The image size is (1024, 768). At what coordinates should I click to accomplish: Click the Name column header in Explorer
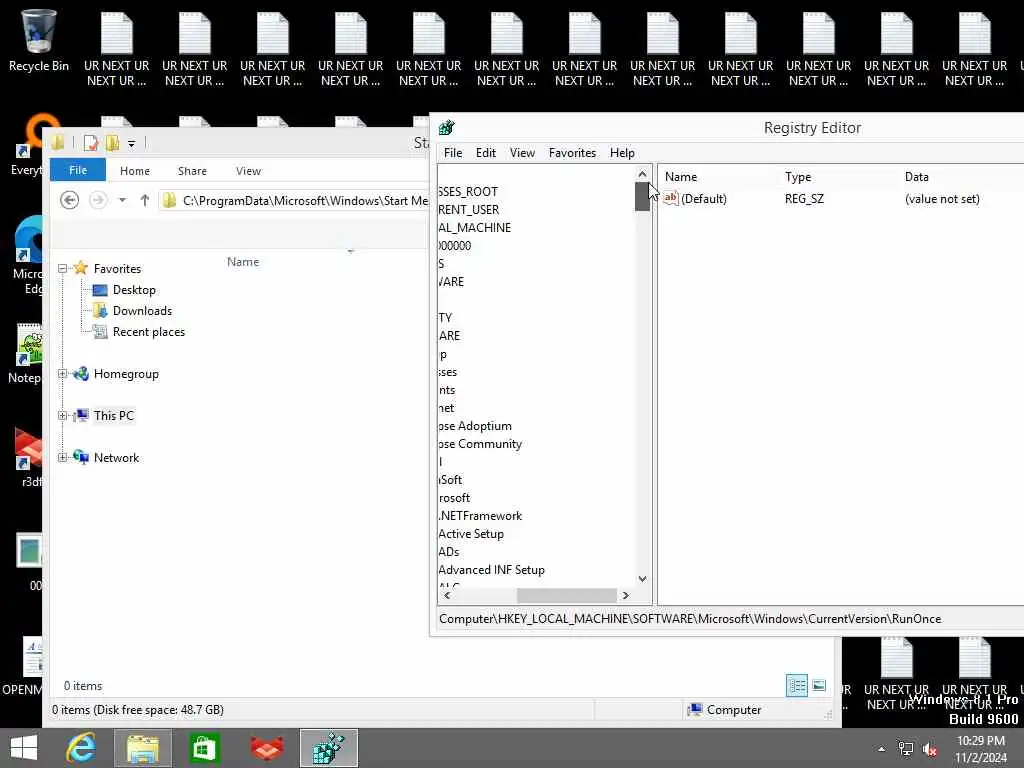[x=243, y=261]
